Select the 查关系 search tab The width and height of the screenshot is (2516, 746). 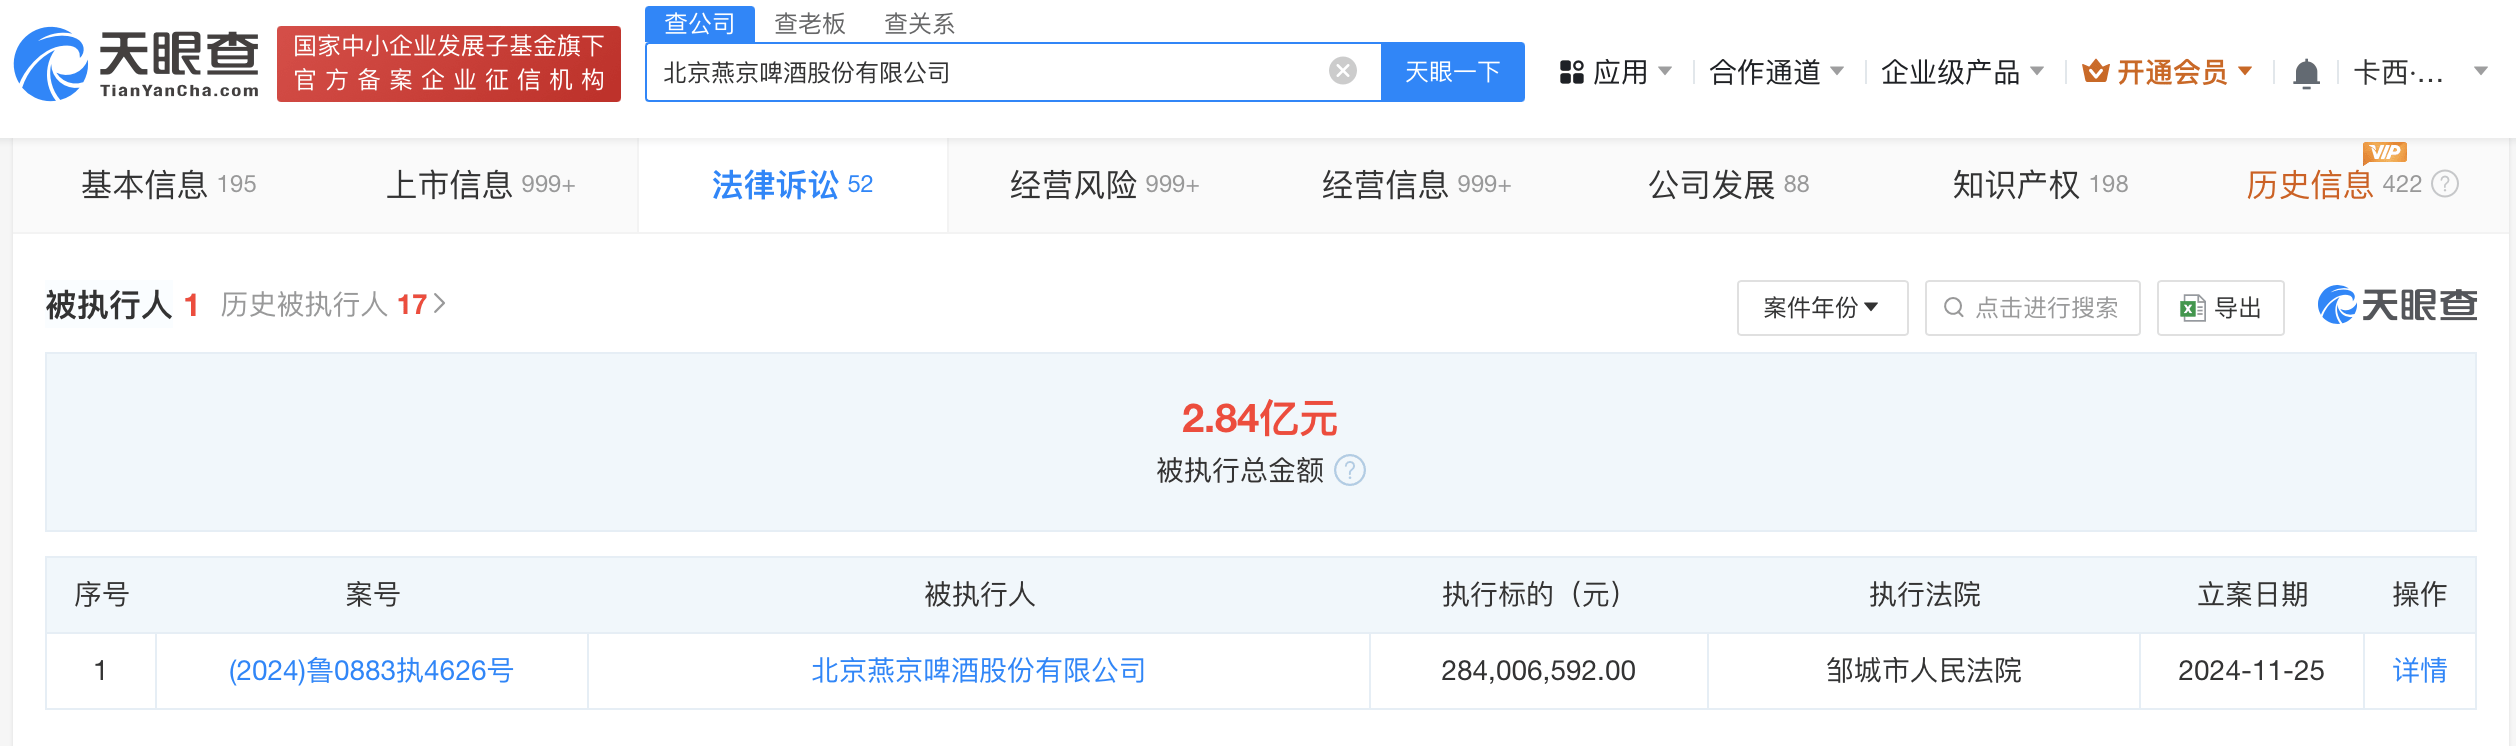tap(920, 23)
